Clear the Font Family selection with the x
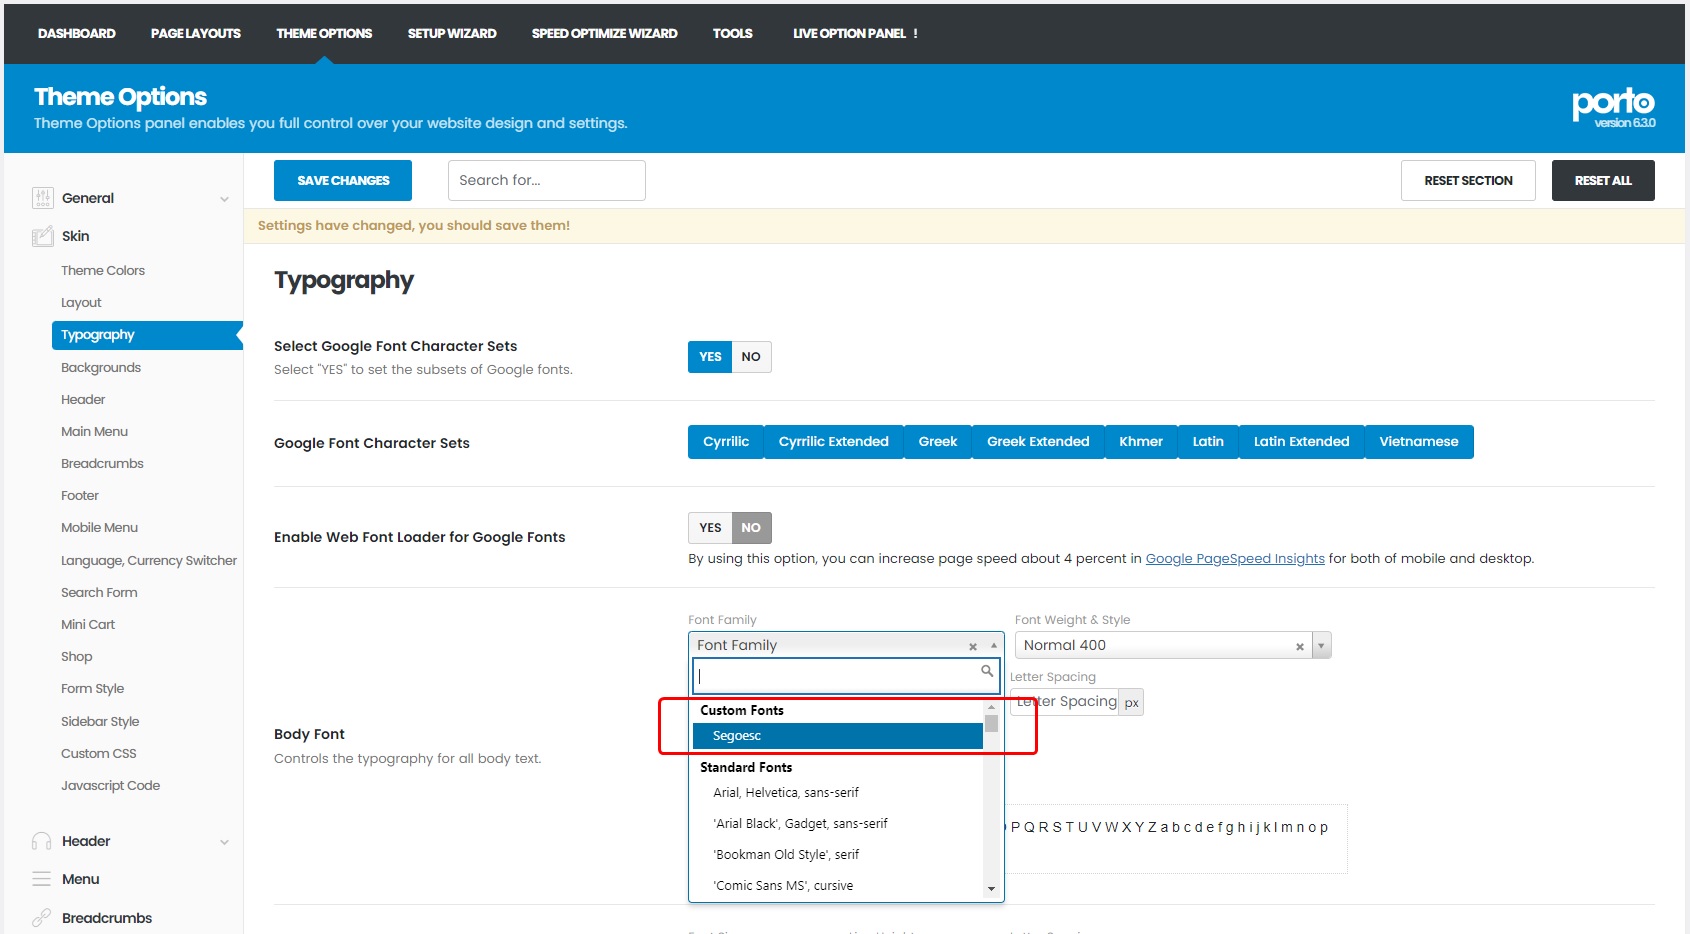This screenshot has width=1690, height=934. click(972, 647)
